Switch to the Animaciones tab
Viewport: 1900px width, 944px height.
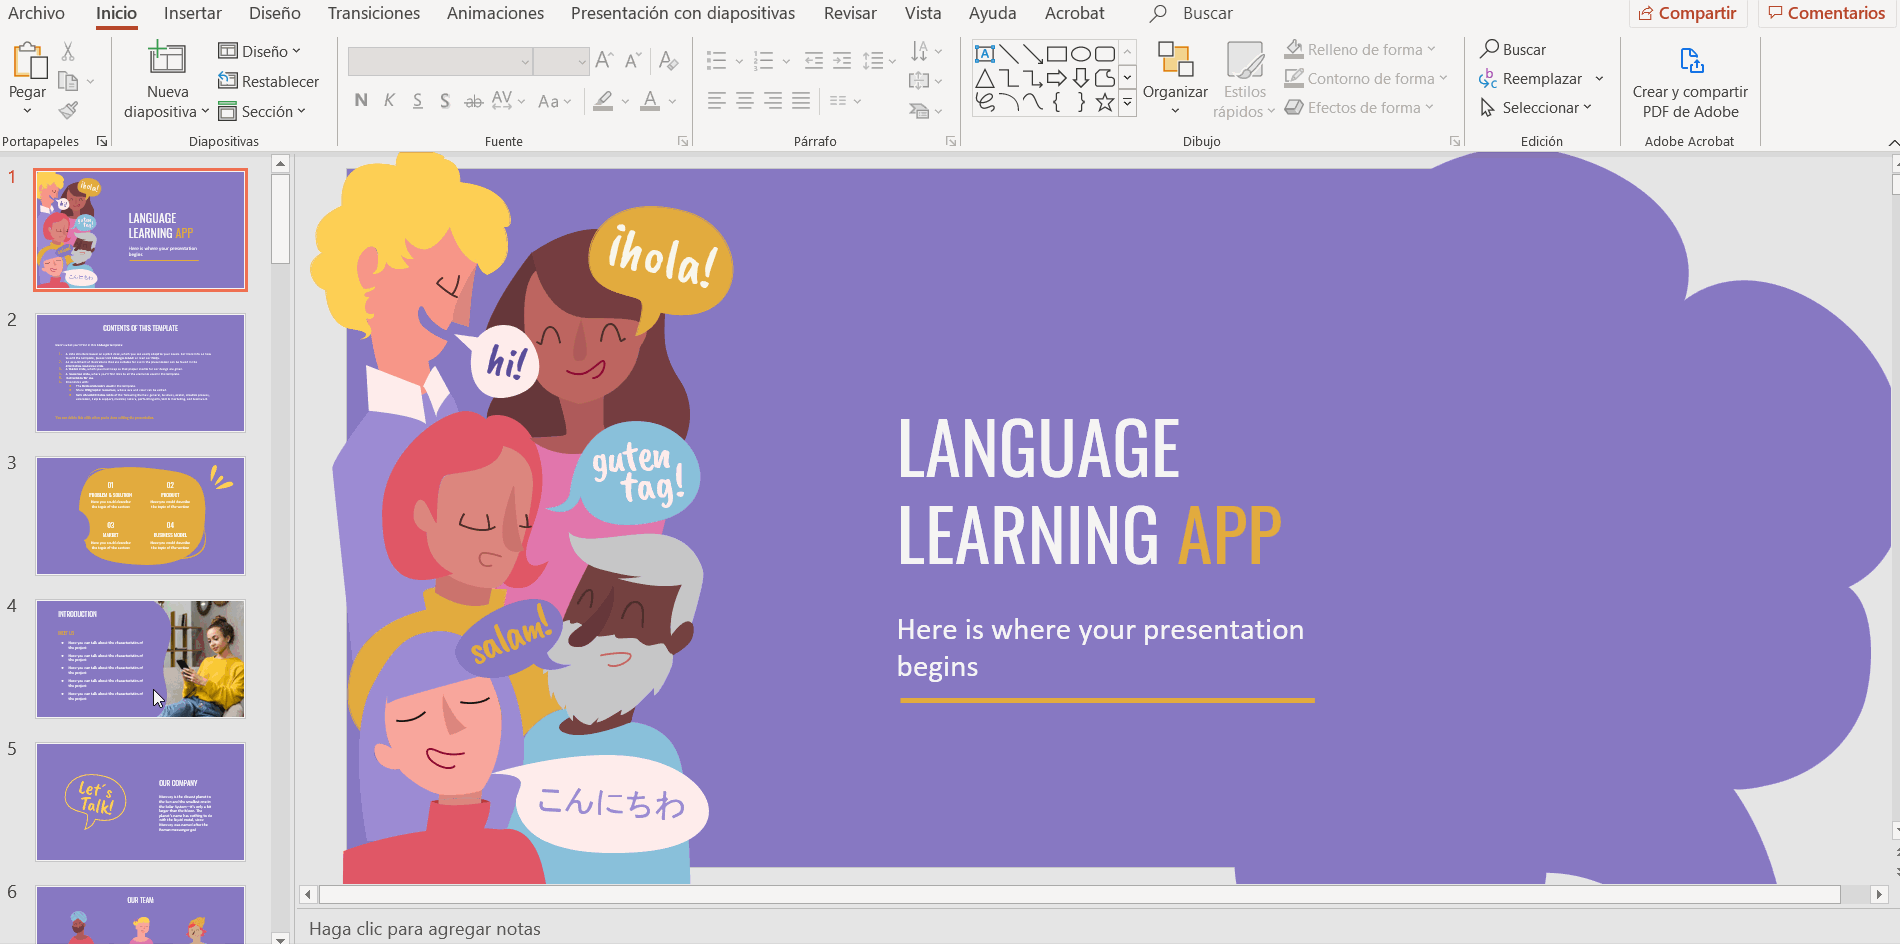coord(496,13)
